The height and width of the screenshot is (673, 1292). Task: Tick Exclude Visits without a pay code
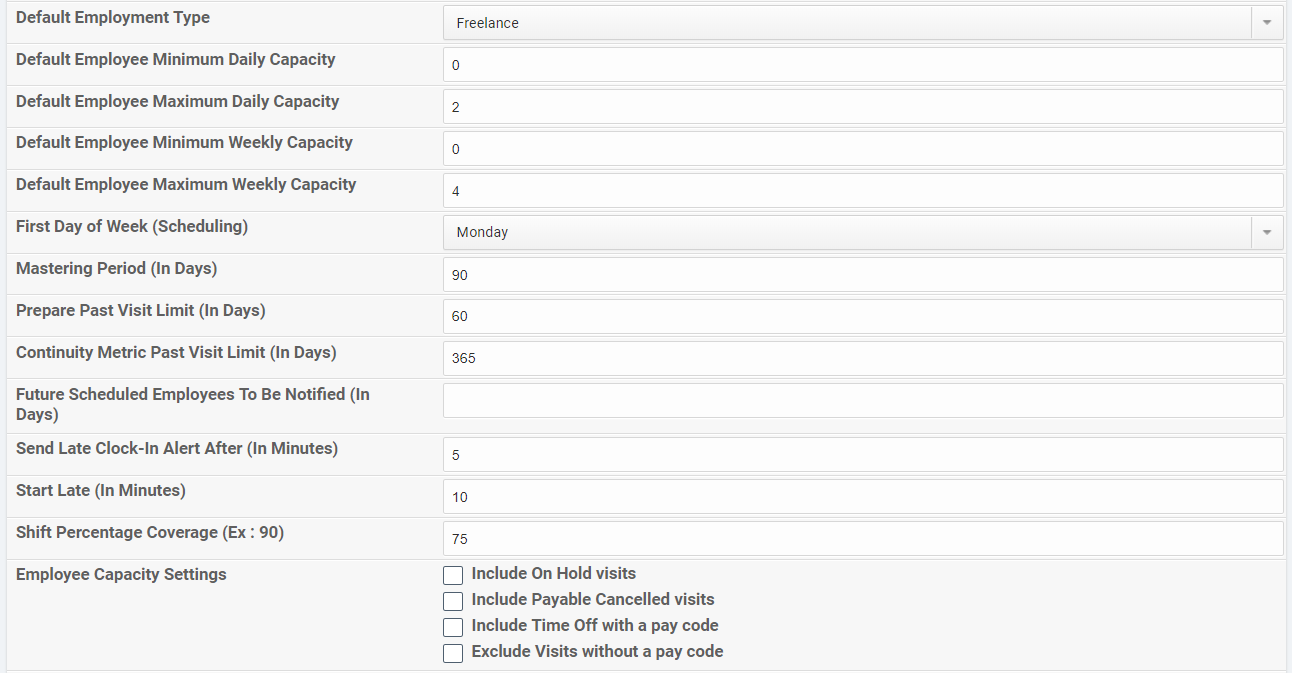[453, 653]
